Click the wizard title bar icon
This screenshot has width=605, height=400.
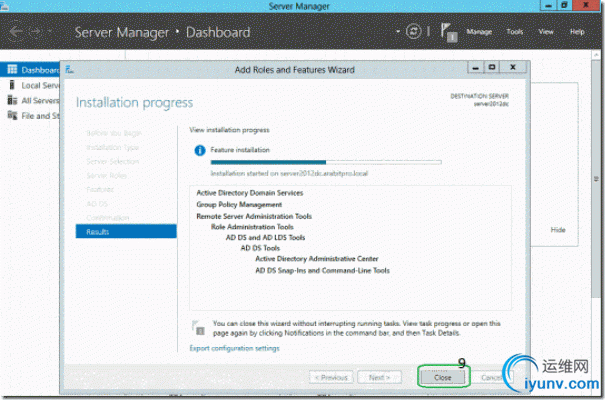coord(69,69)
